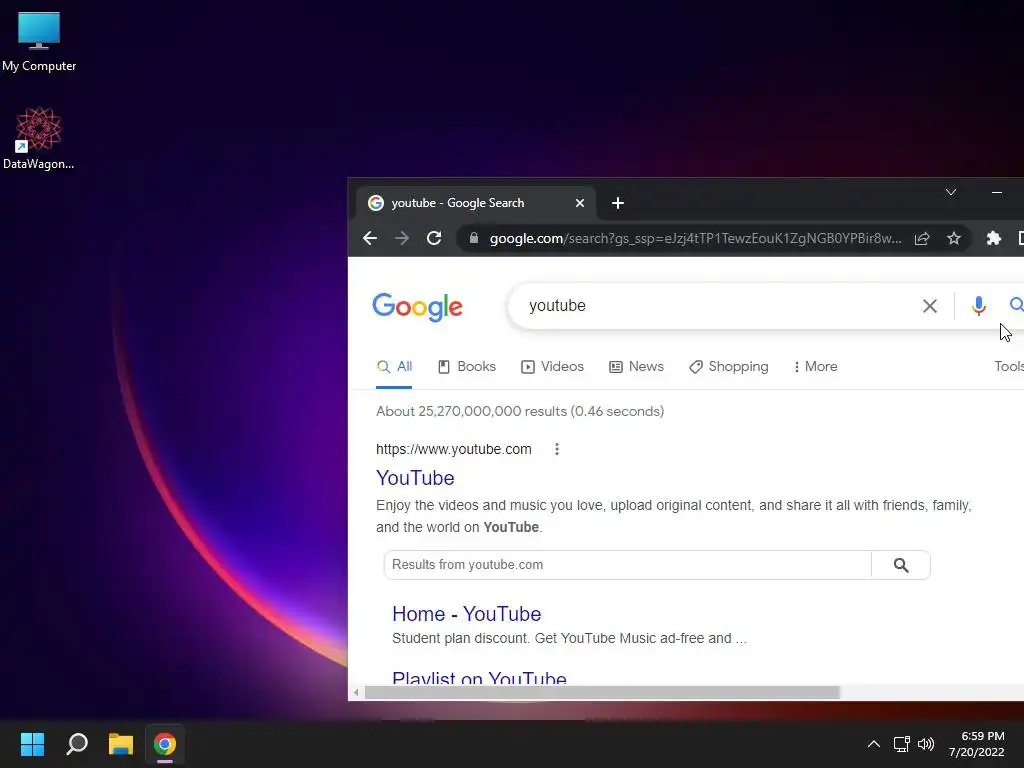Open volume control in tray

pyautogui.click(x=926, y=744)
